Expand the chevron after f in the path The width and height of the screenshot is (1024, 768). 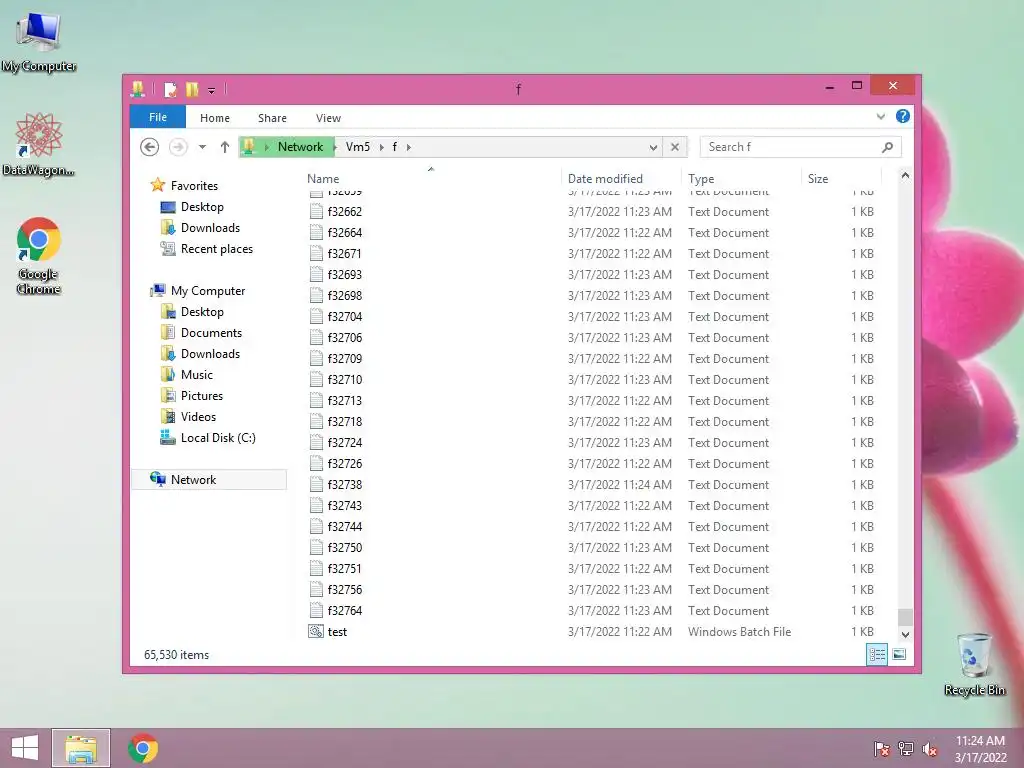(x=409, y=147)
